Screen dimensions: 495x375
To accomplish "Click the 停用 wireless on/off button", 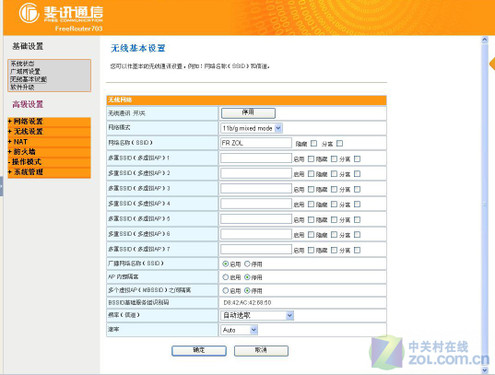I will coord(248,113).
